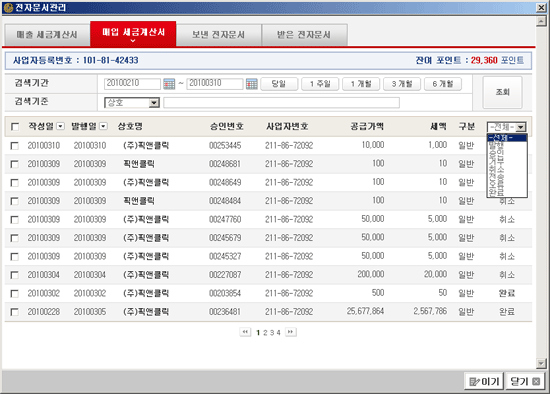Image resolution: width=550 pixels, height=394 pixels.
Task: Click current page number 1
Action: pos(258,333)
